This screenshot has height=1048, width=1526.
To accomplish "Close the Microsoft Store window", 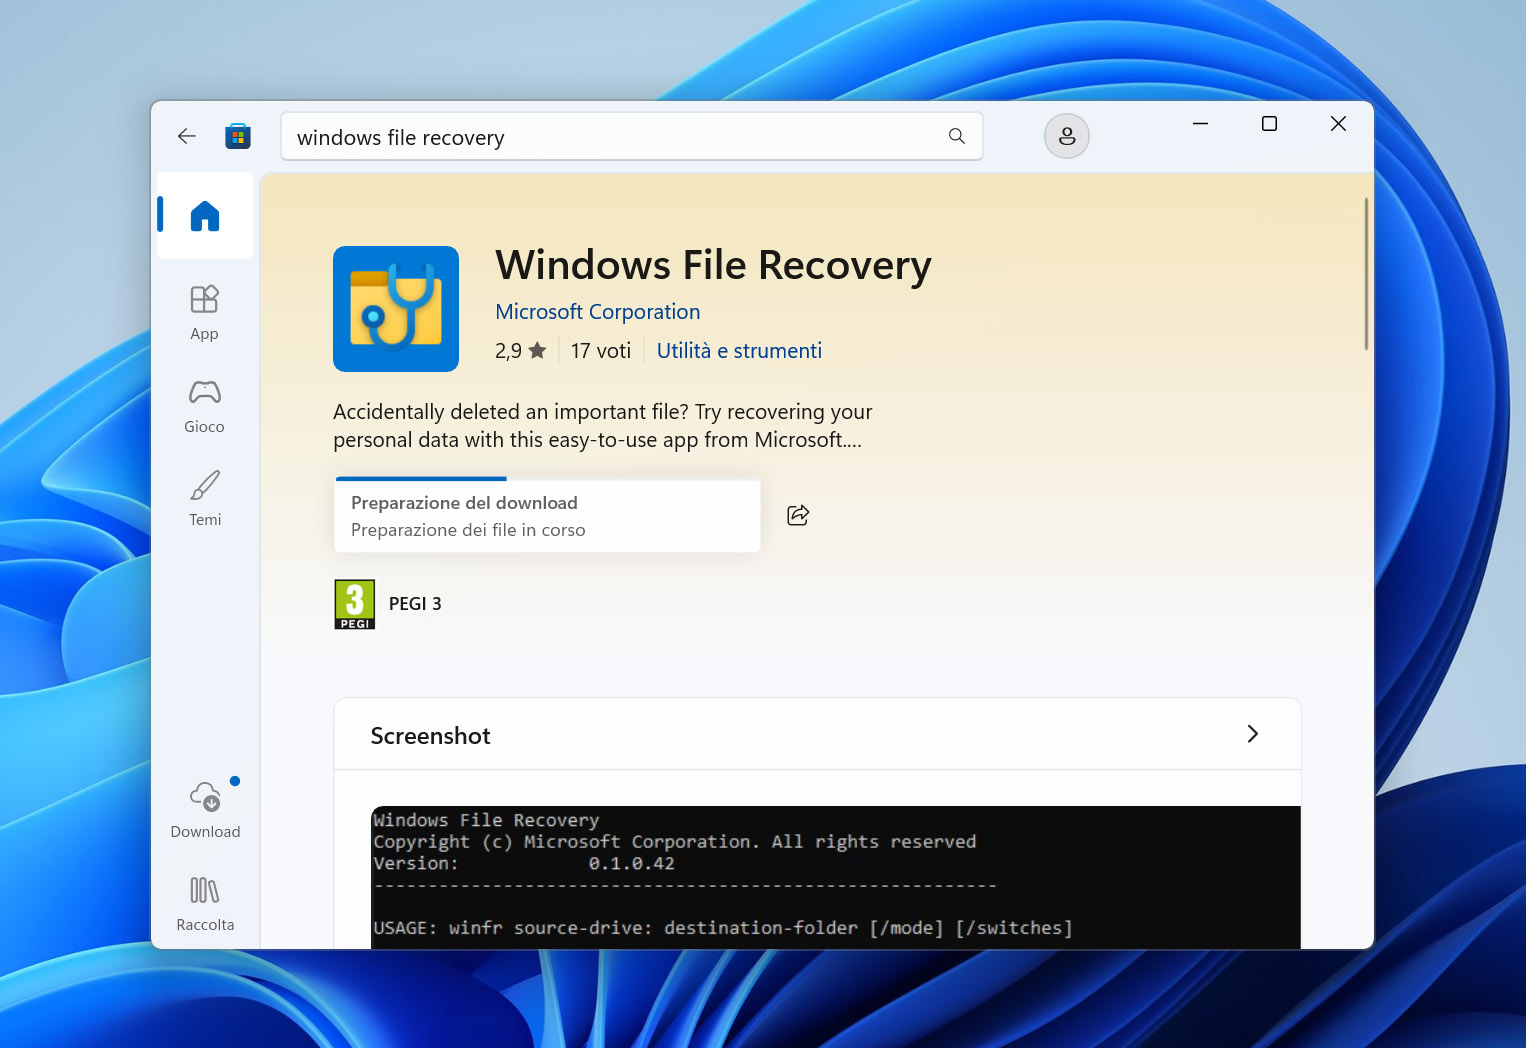I will (x=1338, y=124).
